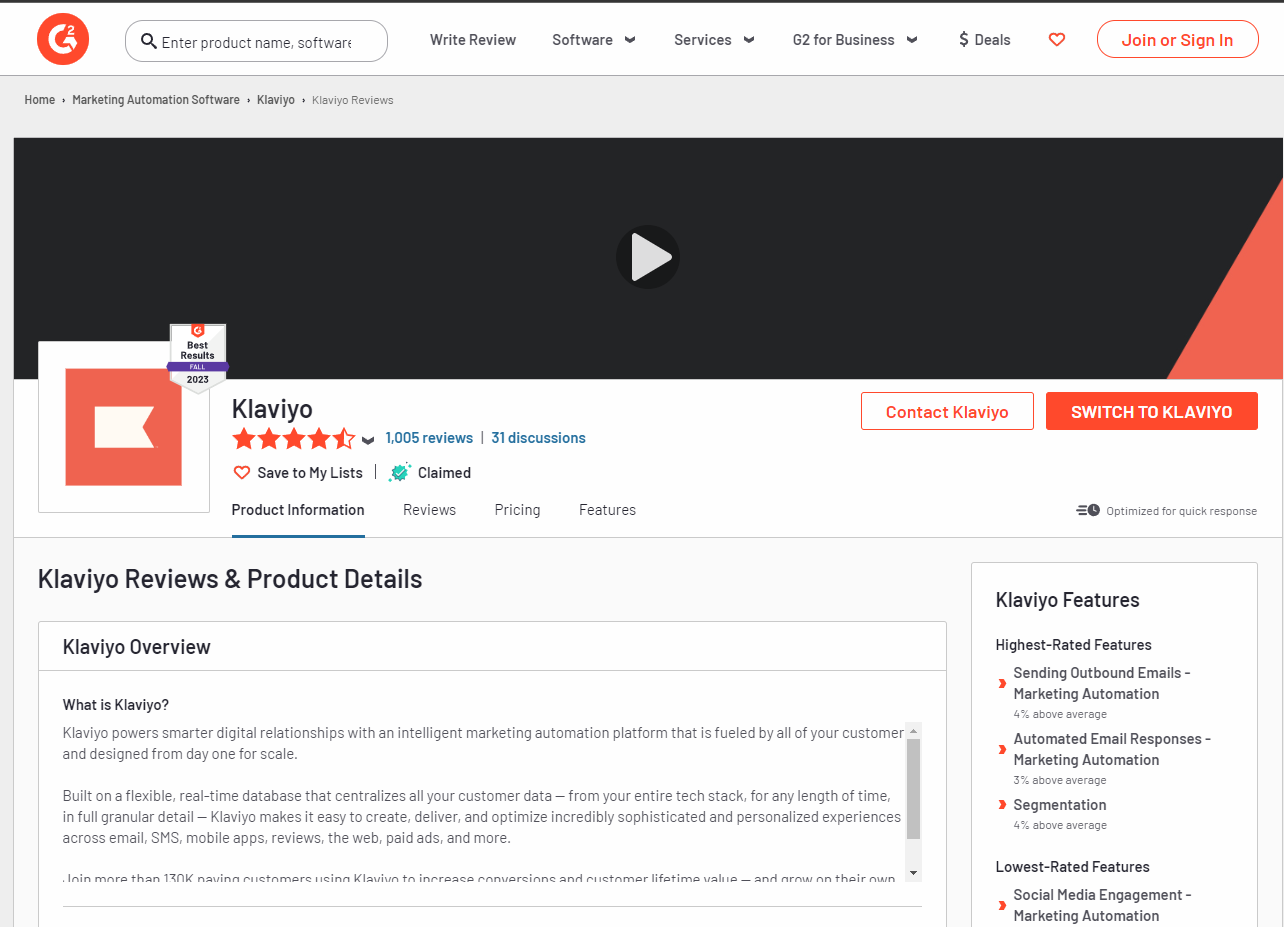This screenshot has height=927, width=1284.
Task: Expand the rating breakdown chevron
Action: coord(368,440)
